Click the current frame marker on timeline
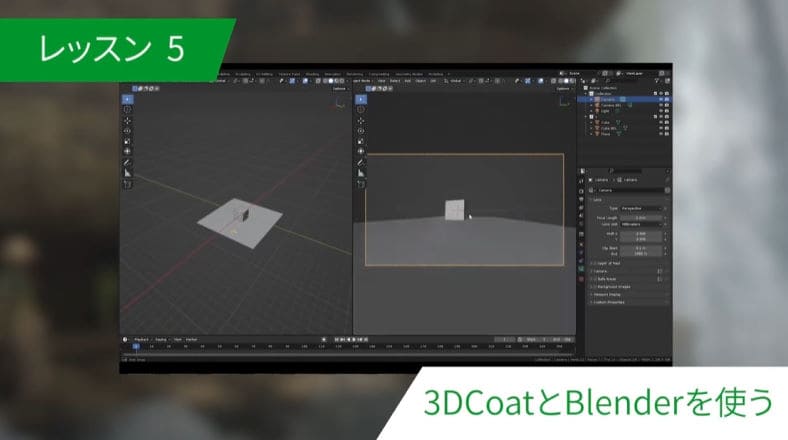The width and height of the screenshot is (788, 440). point(136,347)
